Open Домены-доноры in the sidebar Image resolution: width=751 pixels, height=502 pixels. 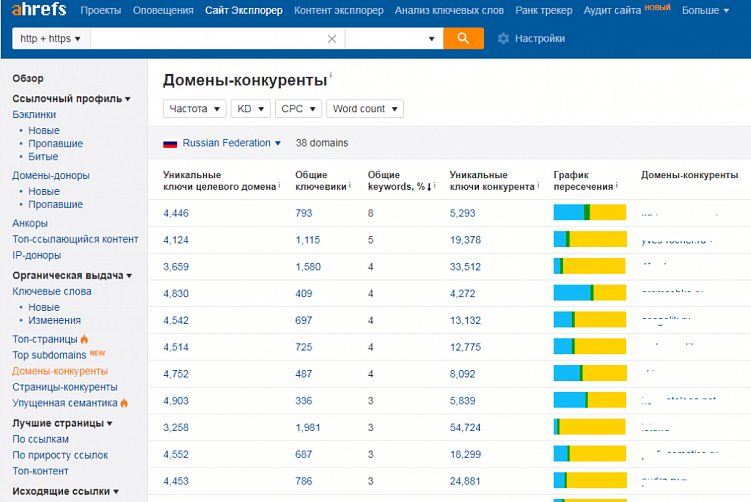(x=51, y=175)
